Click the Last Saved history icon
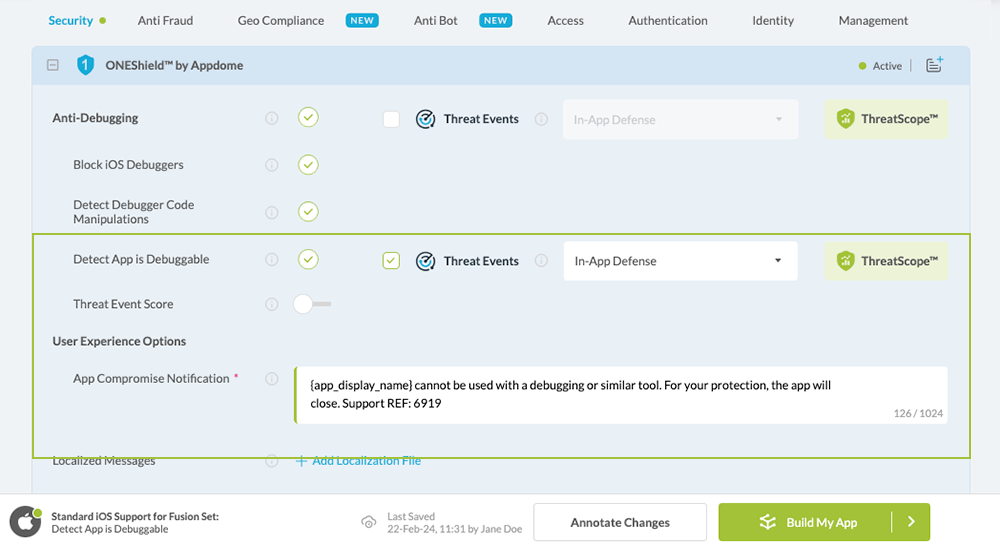 369,522
